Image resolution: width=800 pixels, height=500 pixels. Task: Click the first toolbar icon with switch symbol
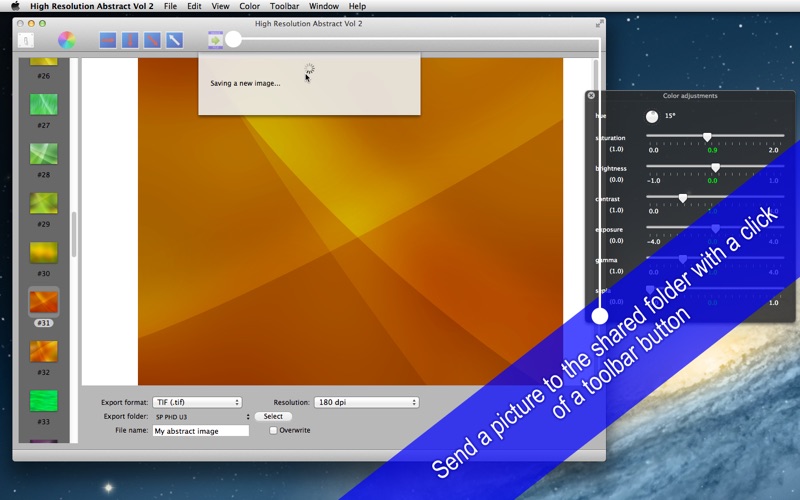pyautogui.click(x=26, y=40)
